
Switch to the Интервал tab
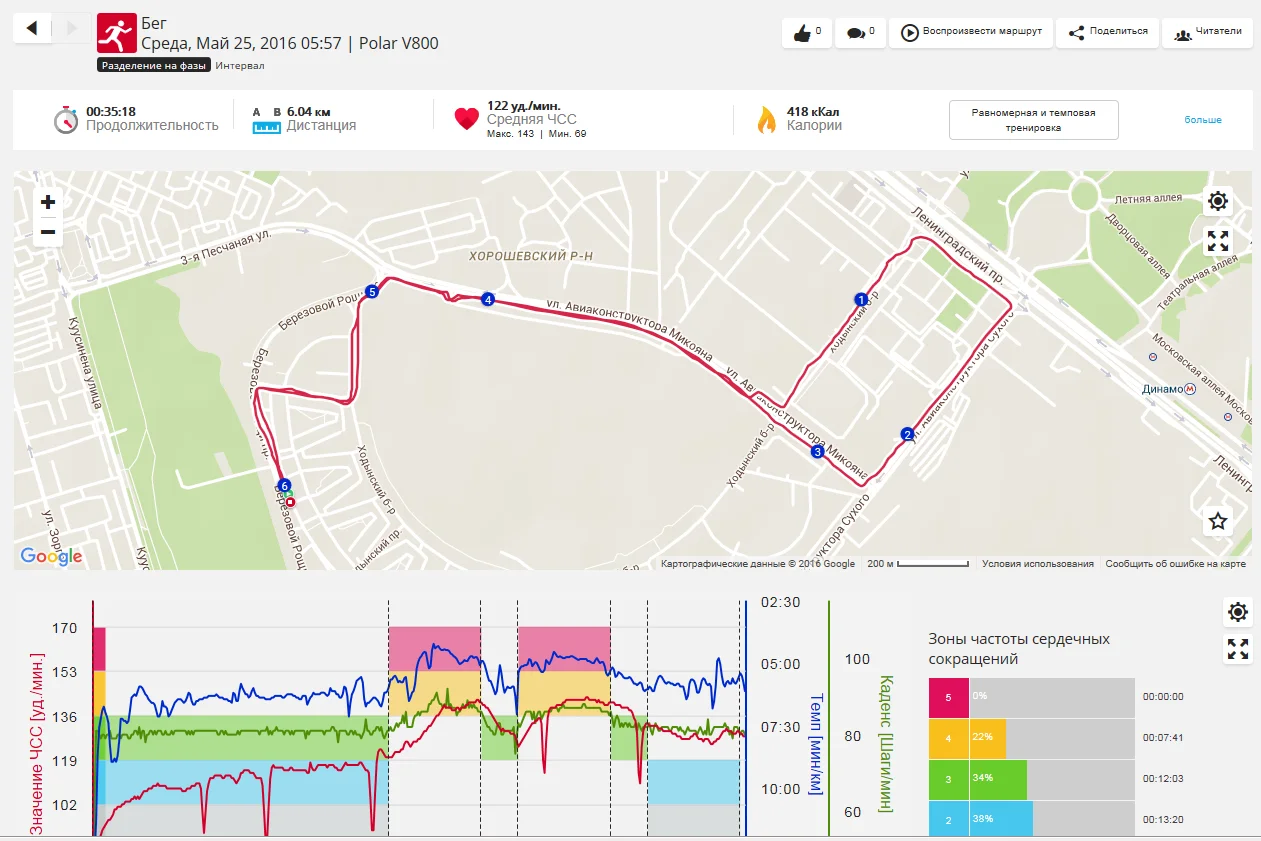[240, 66]
